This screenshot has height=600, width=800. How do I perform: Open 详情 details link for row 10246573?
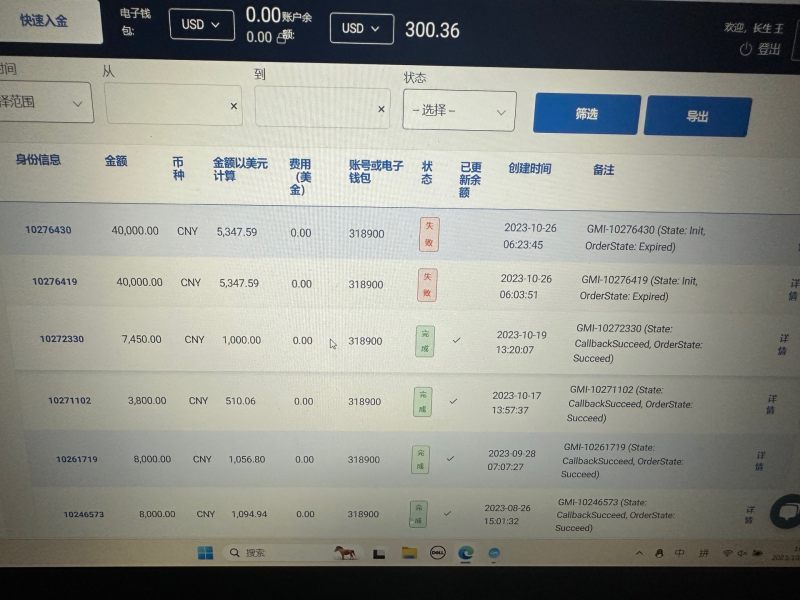tap(749, 515)
